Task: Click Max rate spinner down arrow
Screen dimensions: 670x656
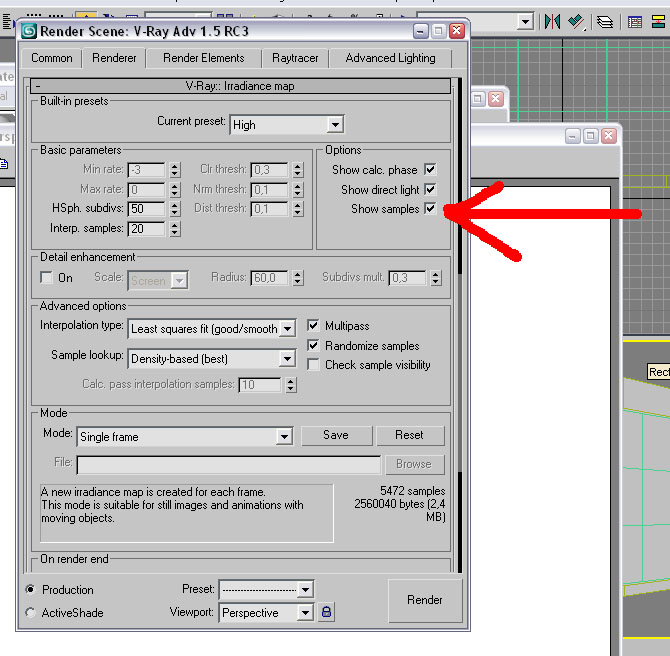Action: [x=174, y=194]
